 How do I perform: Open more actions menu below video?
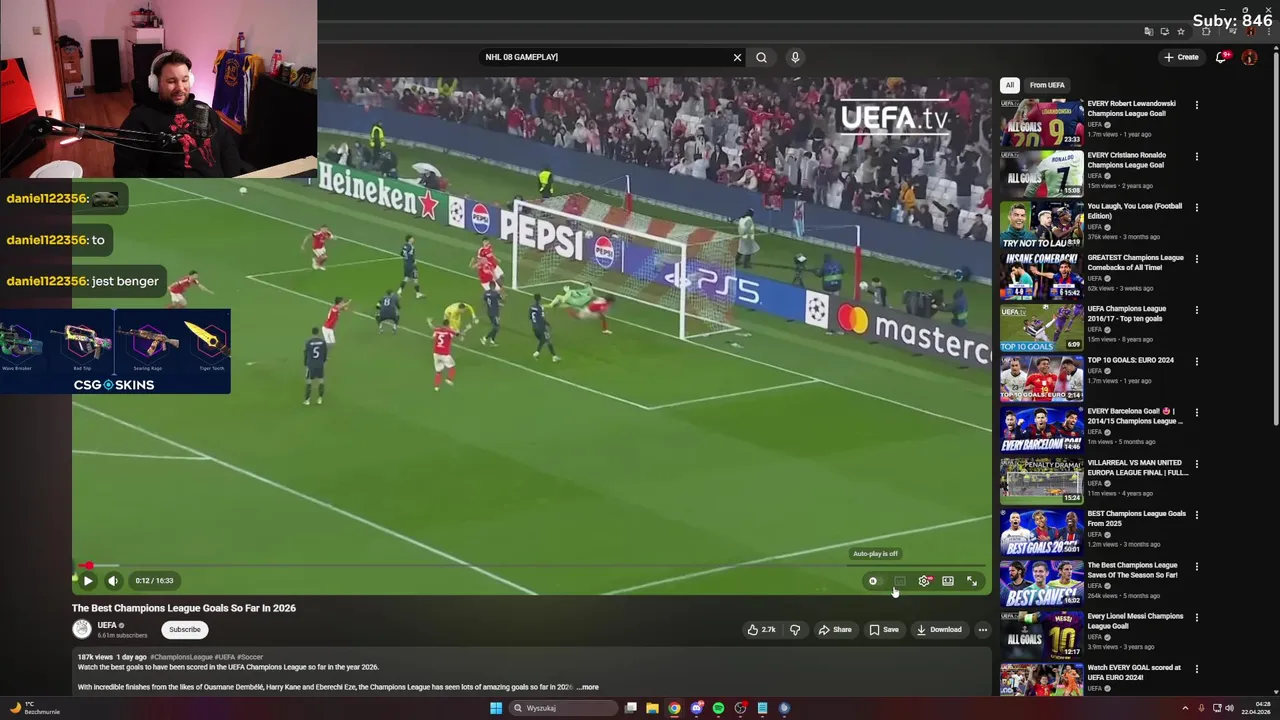click(983, 630)
